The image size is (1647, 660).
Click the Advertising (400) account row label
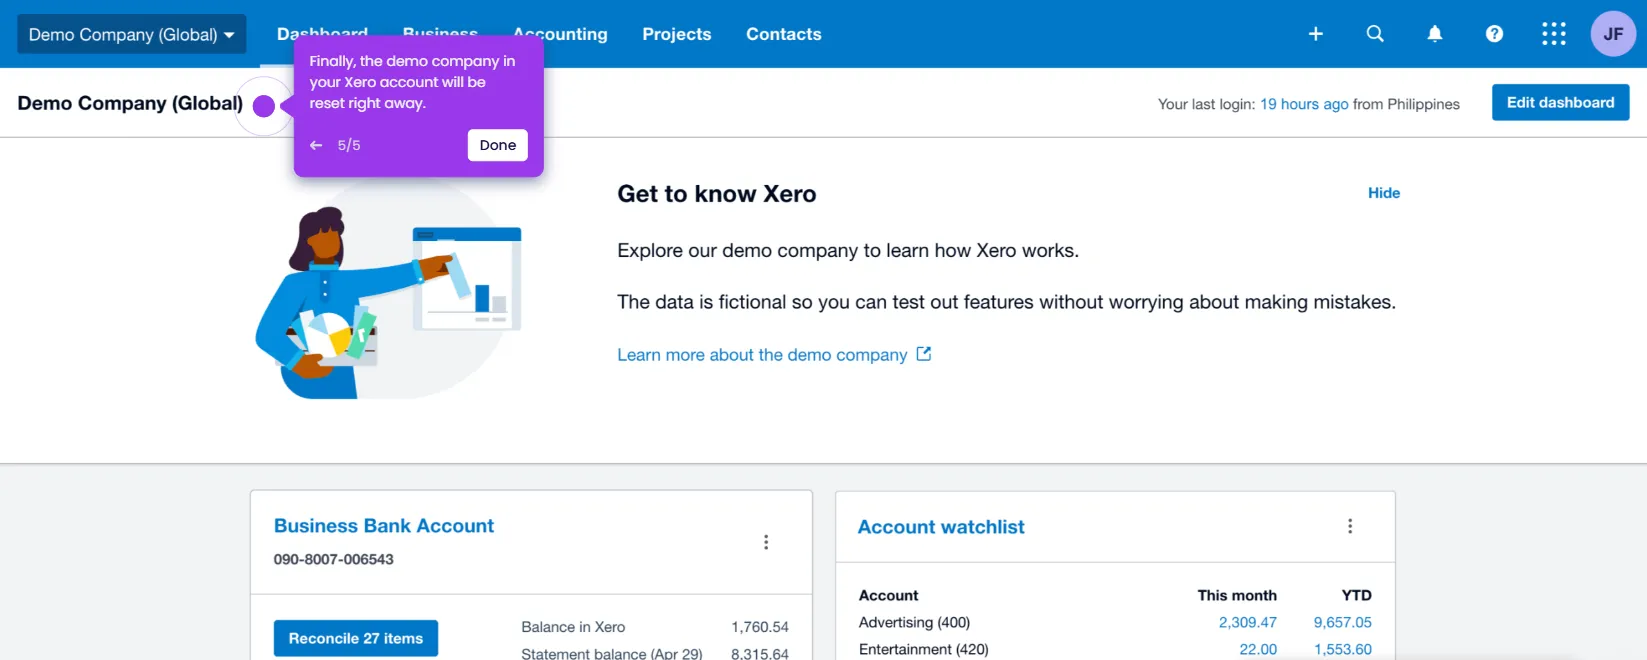point(914,622)
